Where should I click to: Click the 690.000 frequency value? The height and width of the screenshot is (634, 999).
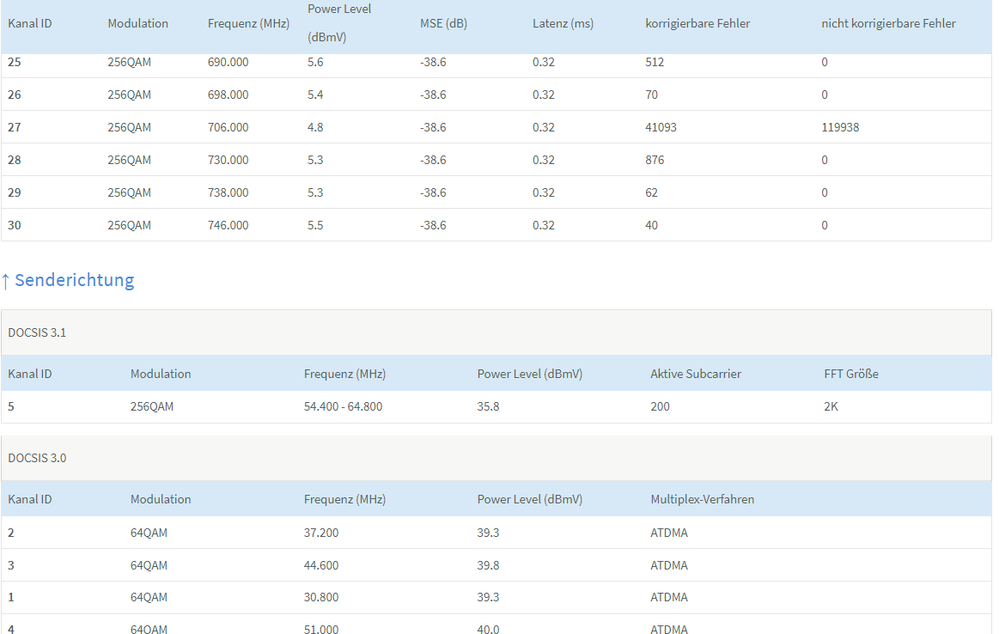pos(228,62)
